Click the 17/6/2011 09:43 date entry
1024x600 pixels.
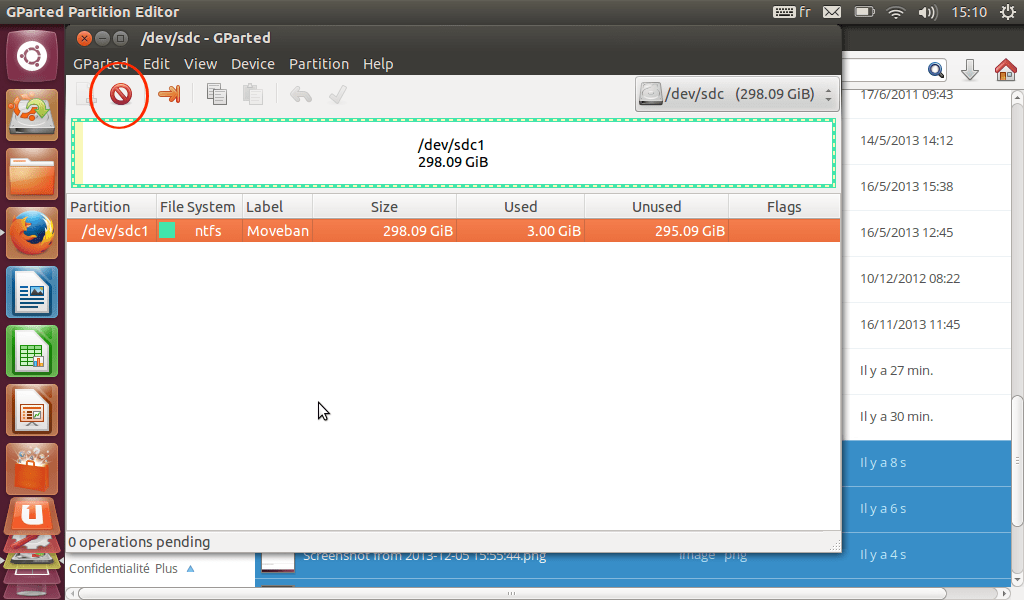906,95
